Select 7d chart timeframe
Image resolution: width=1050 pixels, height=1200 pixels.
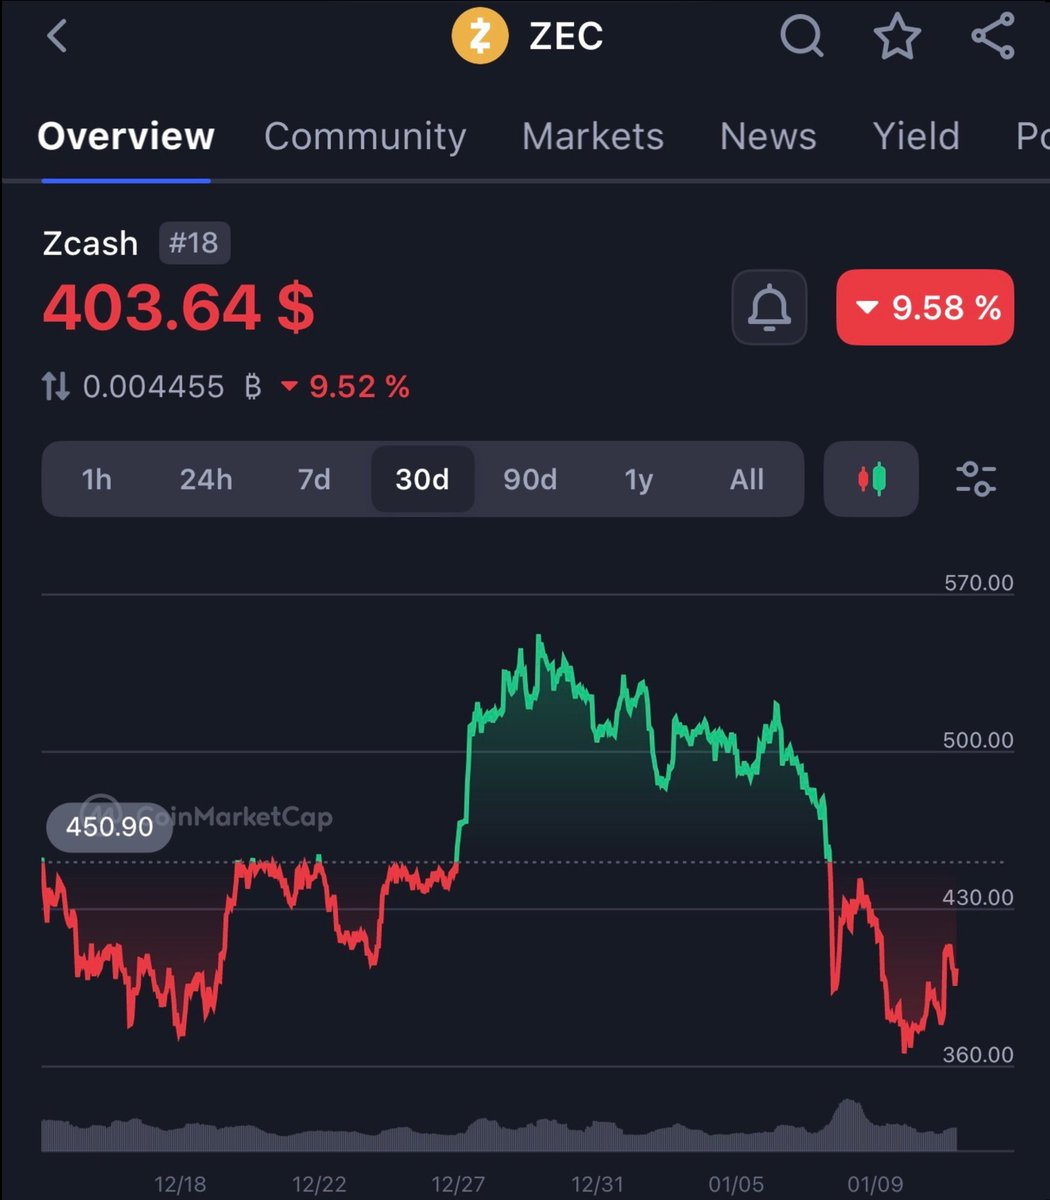pyautogui.click(x=314, y=479)
